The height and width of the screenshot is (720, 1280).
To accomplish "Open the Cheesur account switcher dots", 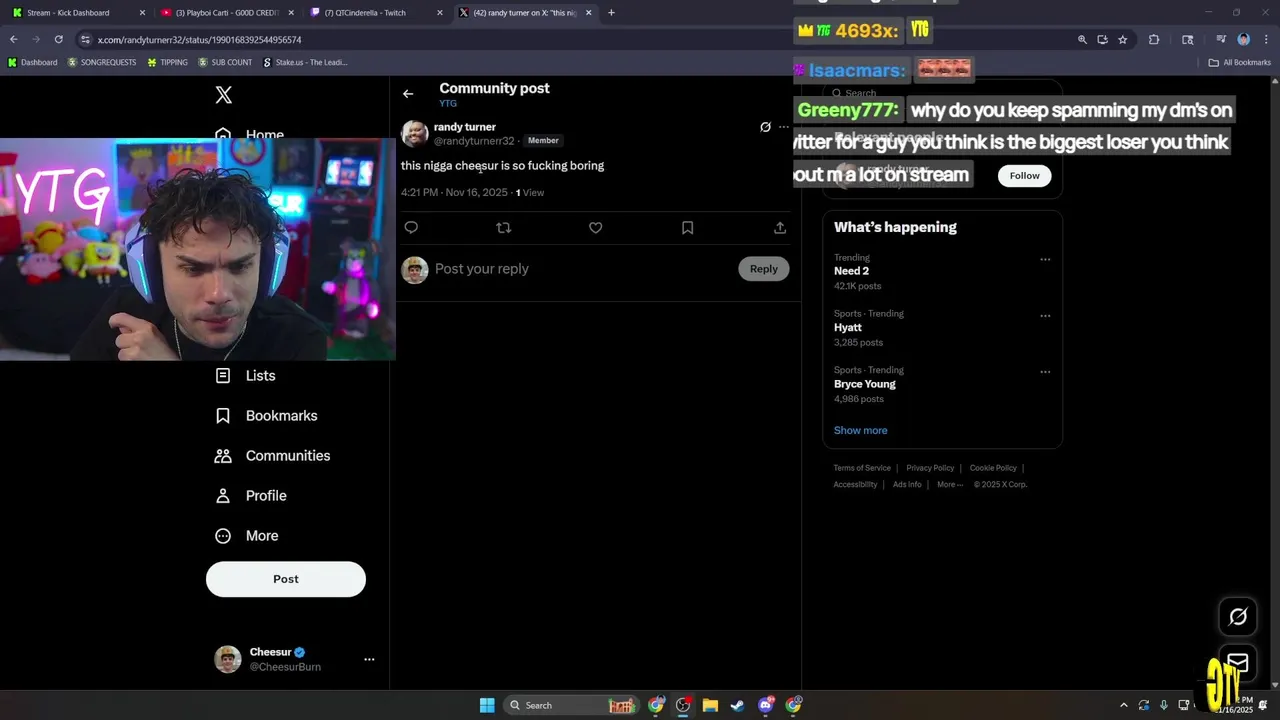I will coord(369,659).
